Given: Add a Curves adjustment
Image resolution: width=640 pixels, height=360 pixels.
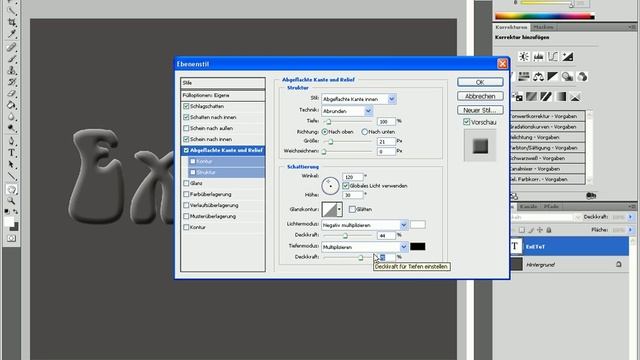Looking at the screenshot, I should tap(553, 57).
